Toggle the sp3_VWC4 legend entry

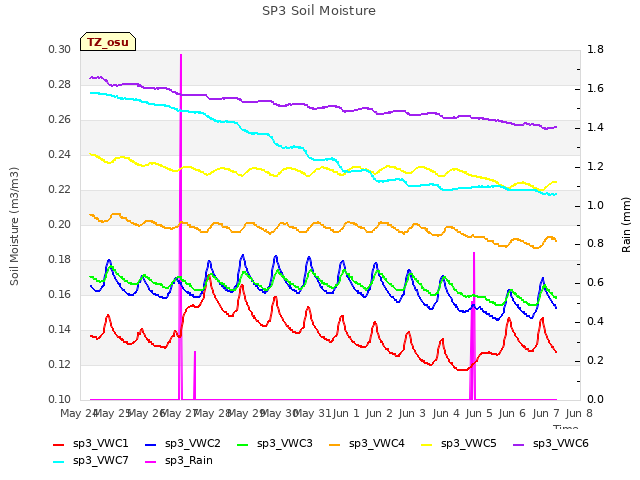[x=367, y=444]
